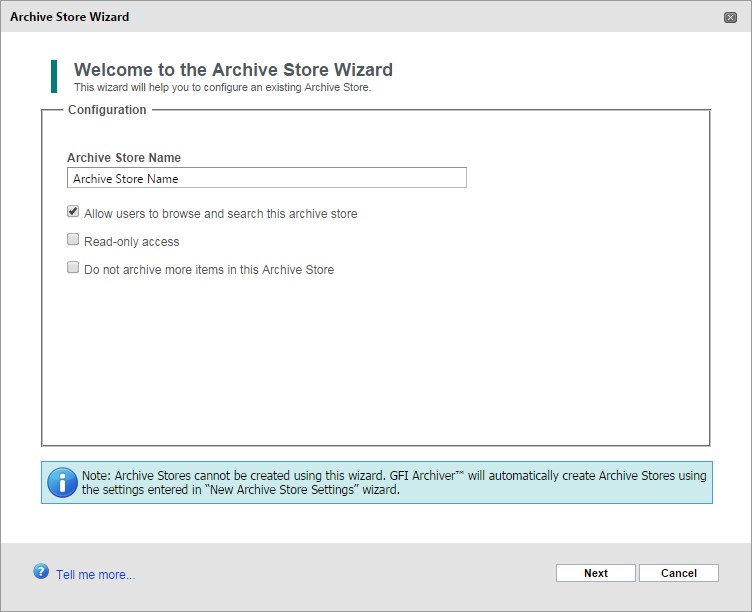Click the bold 'Archive Store Name' field label
The width and height of the screenshot is (752, 612).
point(124,158)
